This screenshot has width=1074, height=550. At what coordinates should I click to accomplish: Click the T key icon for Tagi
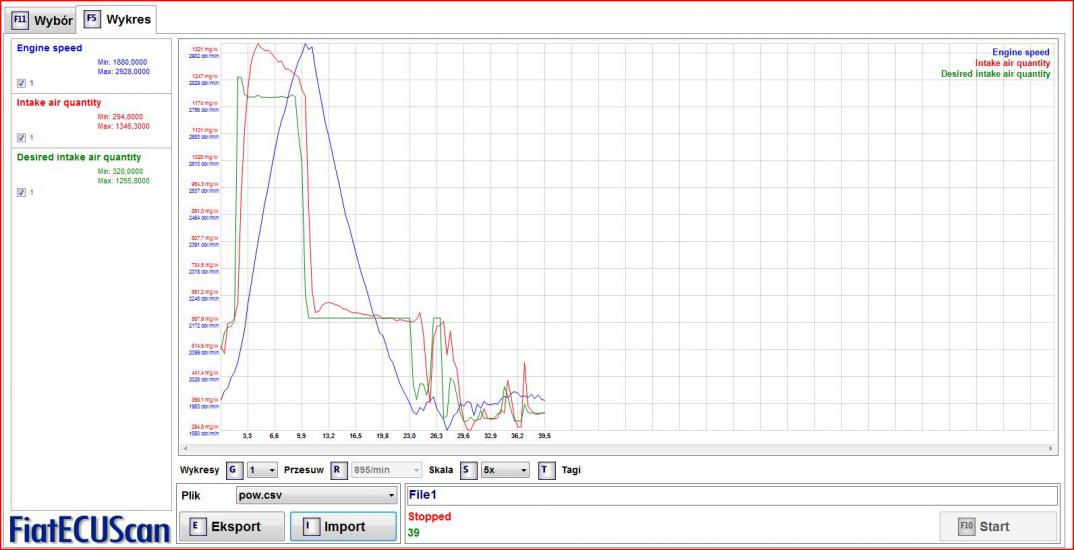coord(546,471)
